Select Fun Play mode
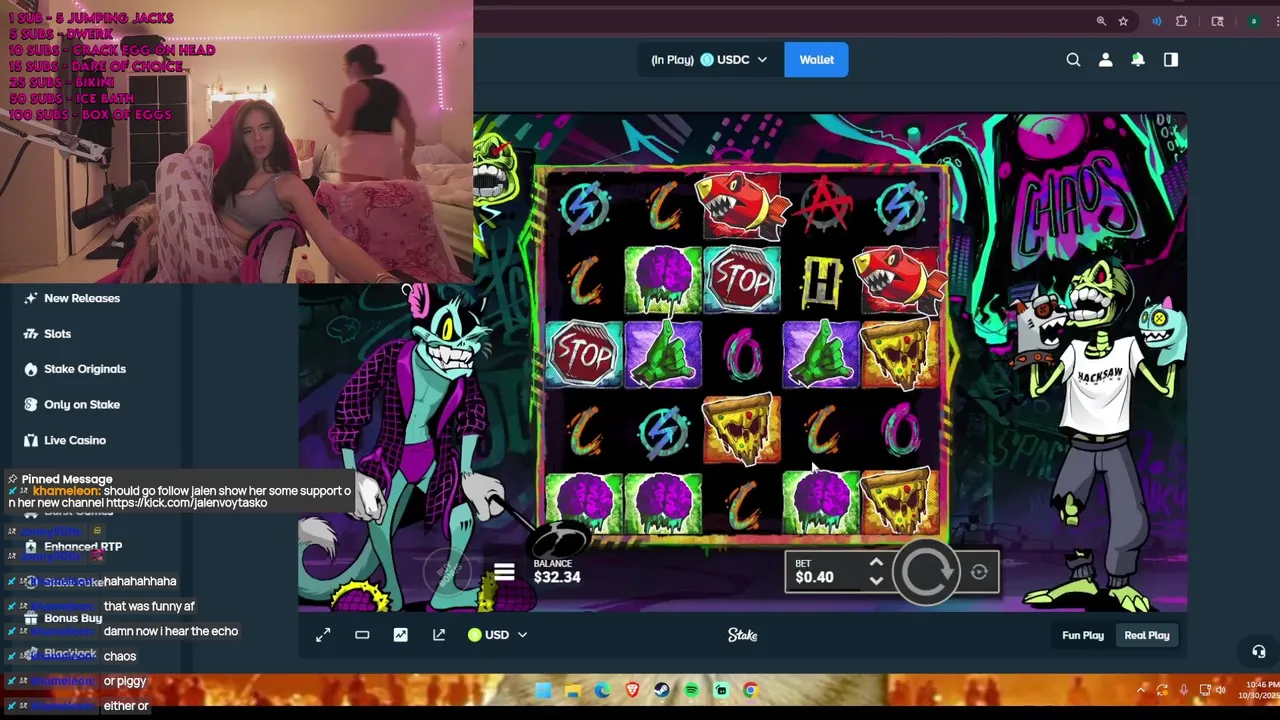The image size is (1280, 720). (1083, 635)
